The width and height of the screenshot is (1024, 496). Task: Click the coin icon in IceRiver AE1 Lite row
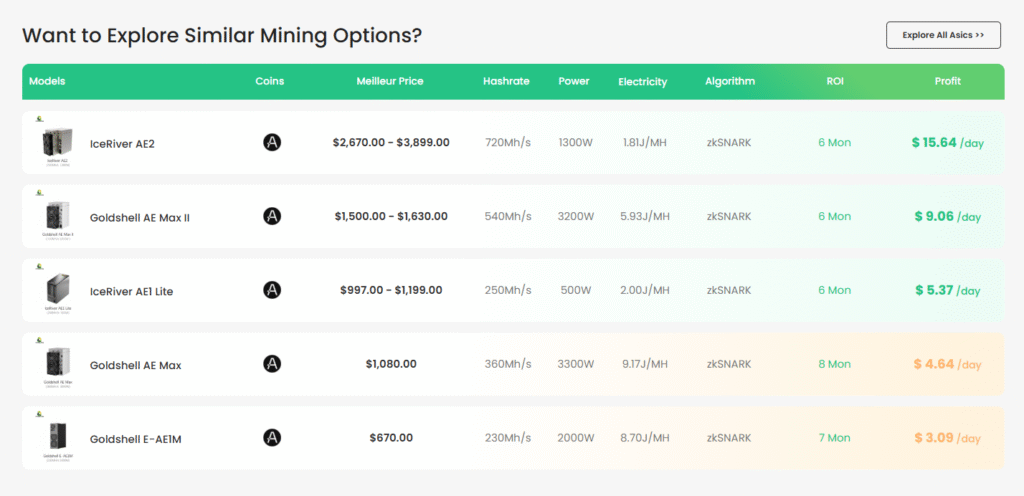click(271, 290)
